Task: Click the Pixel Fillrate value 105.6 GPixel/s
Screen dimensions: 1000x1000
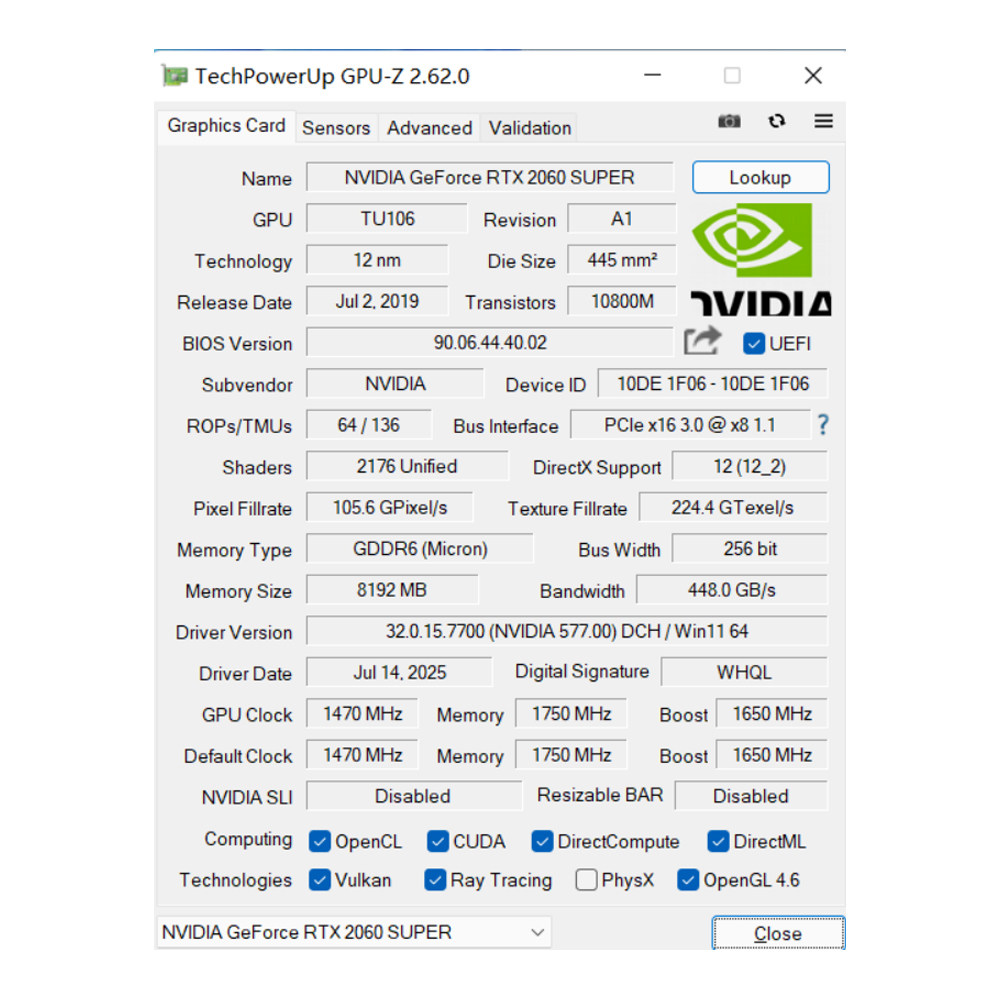Action: pos(390,508)
